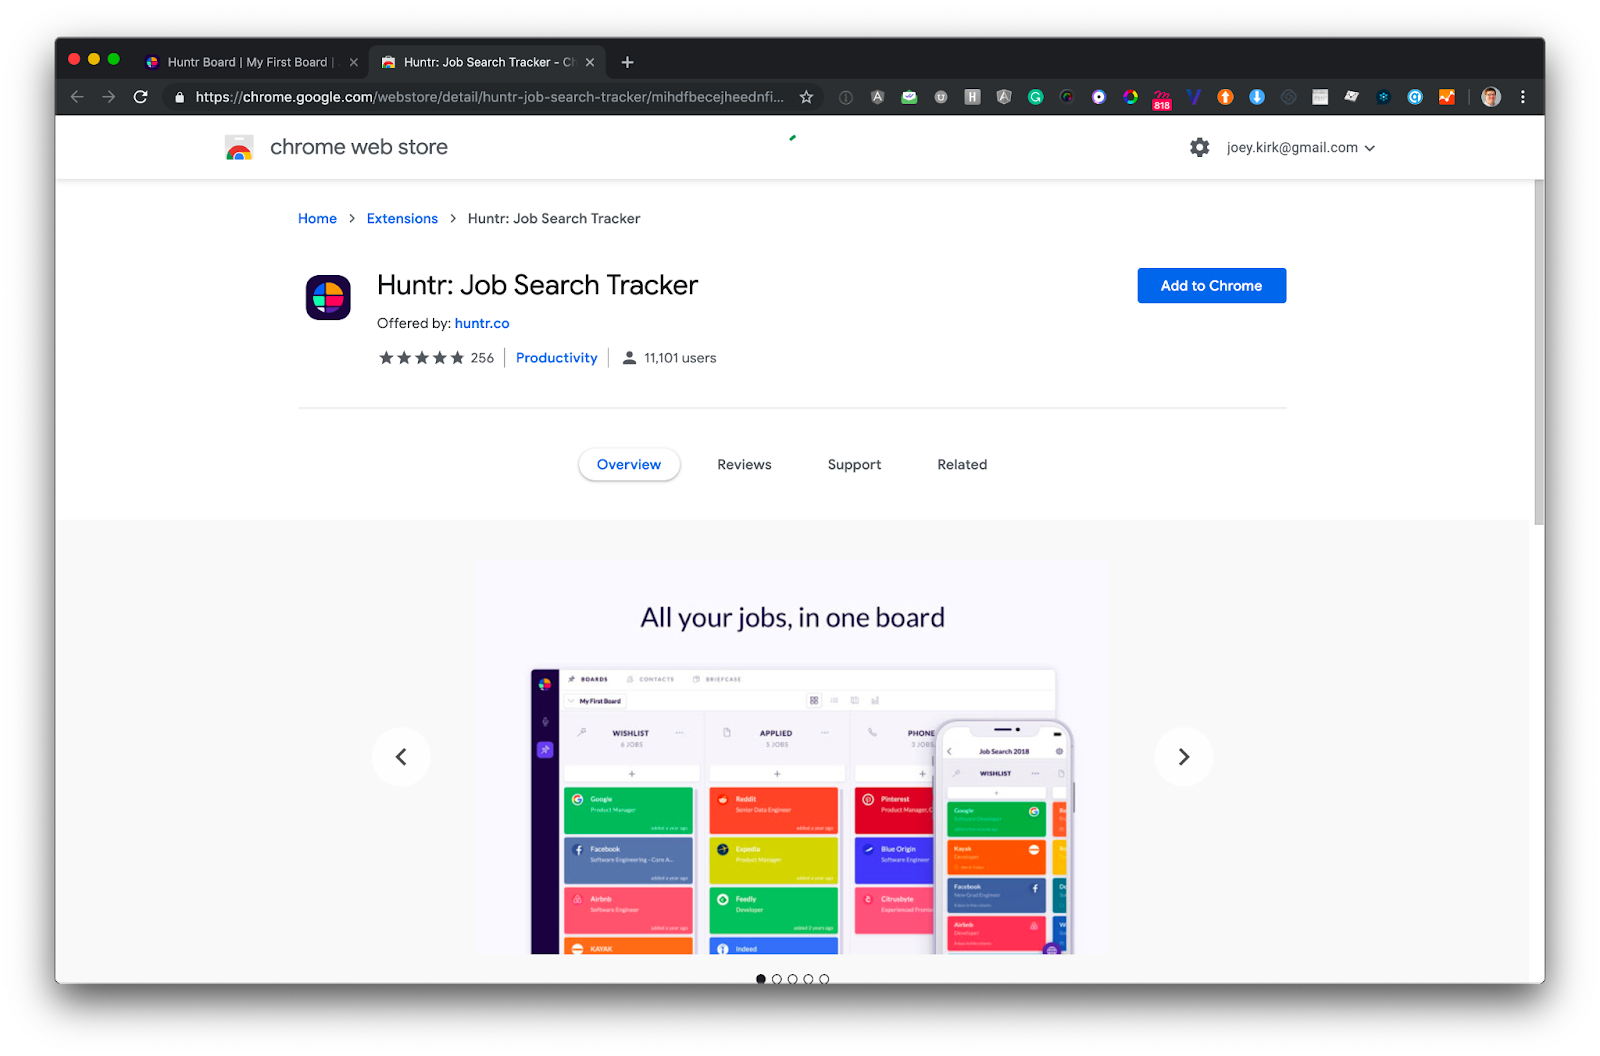Select fifth carousel dot indicator
This screenshot has width=1600, height=1056.
tap(824, 979)
